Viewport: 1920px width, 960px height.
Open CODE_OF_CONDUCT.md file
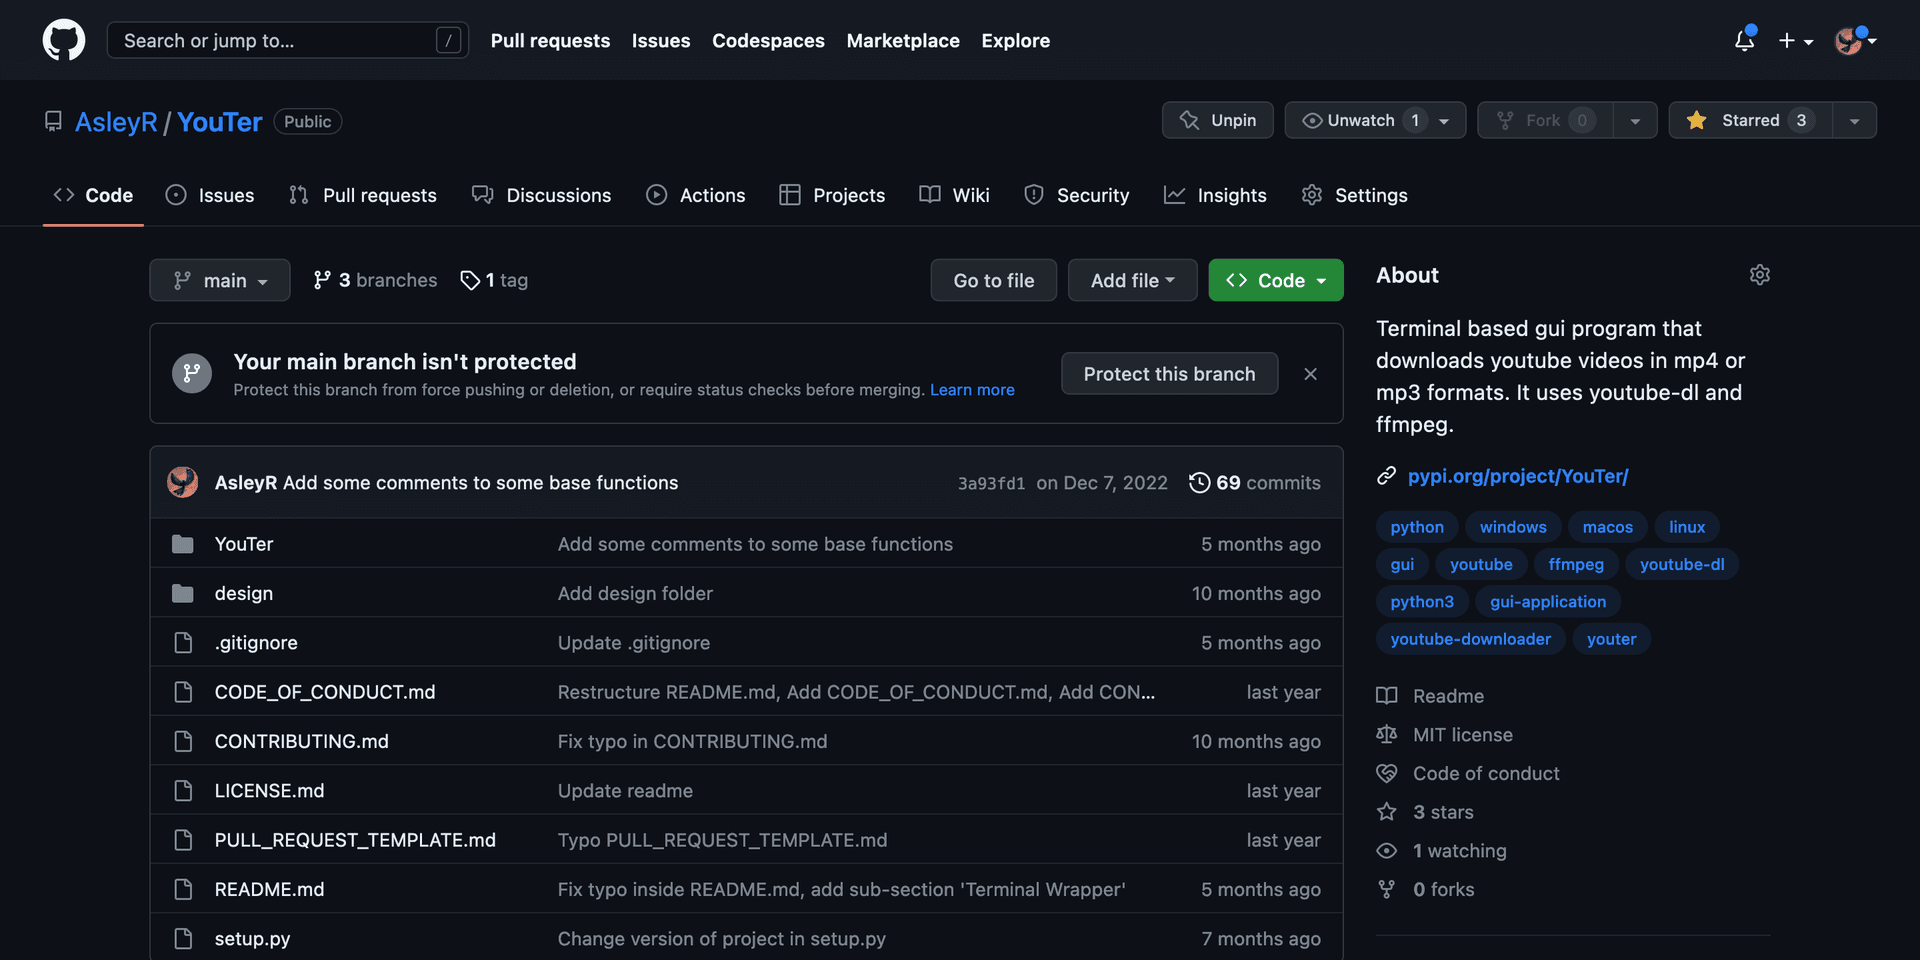click(325, 692)
